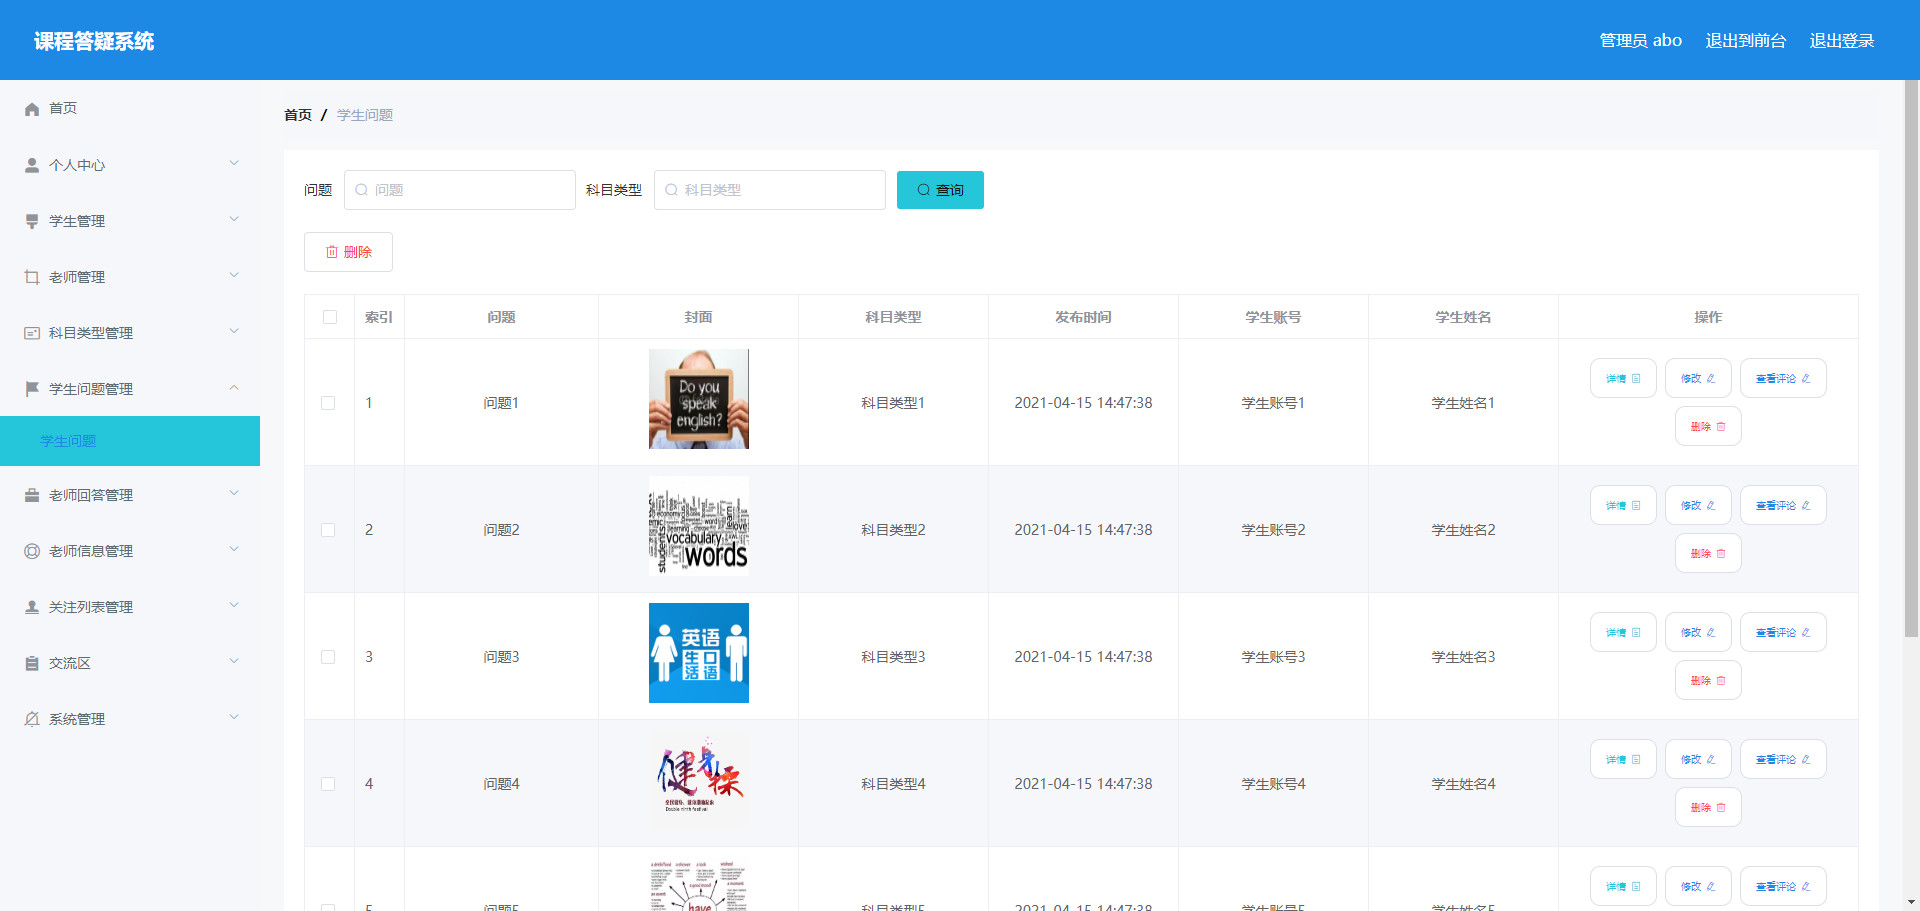Click the vertical scrollbar on the right
Screen dimensions: 1920x911
pyautogui.click(x=1911, y=358)
